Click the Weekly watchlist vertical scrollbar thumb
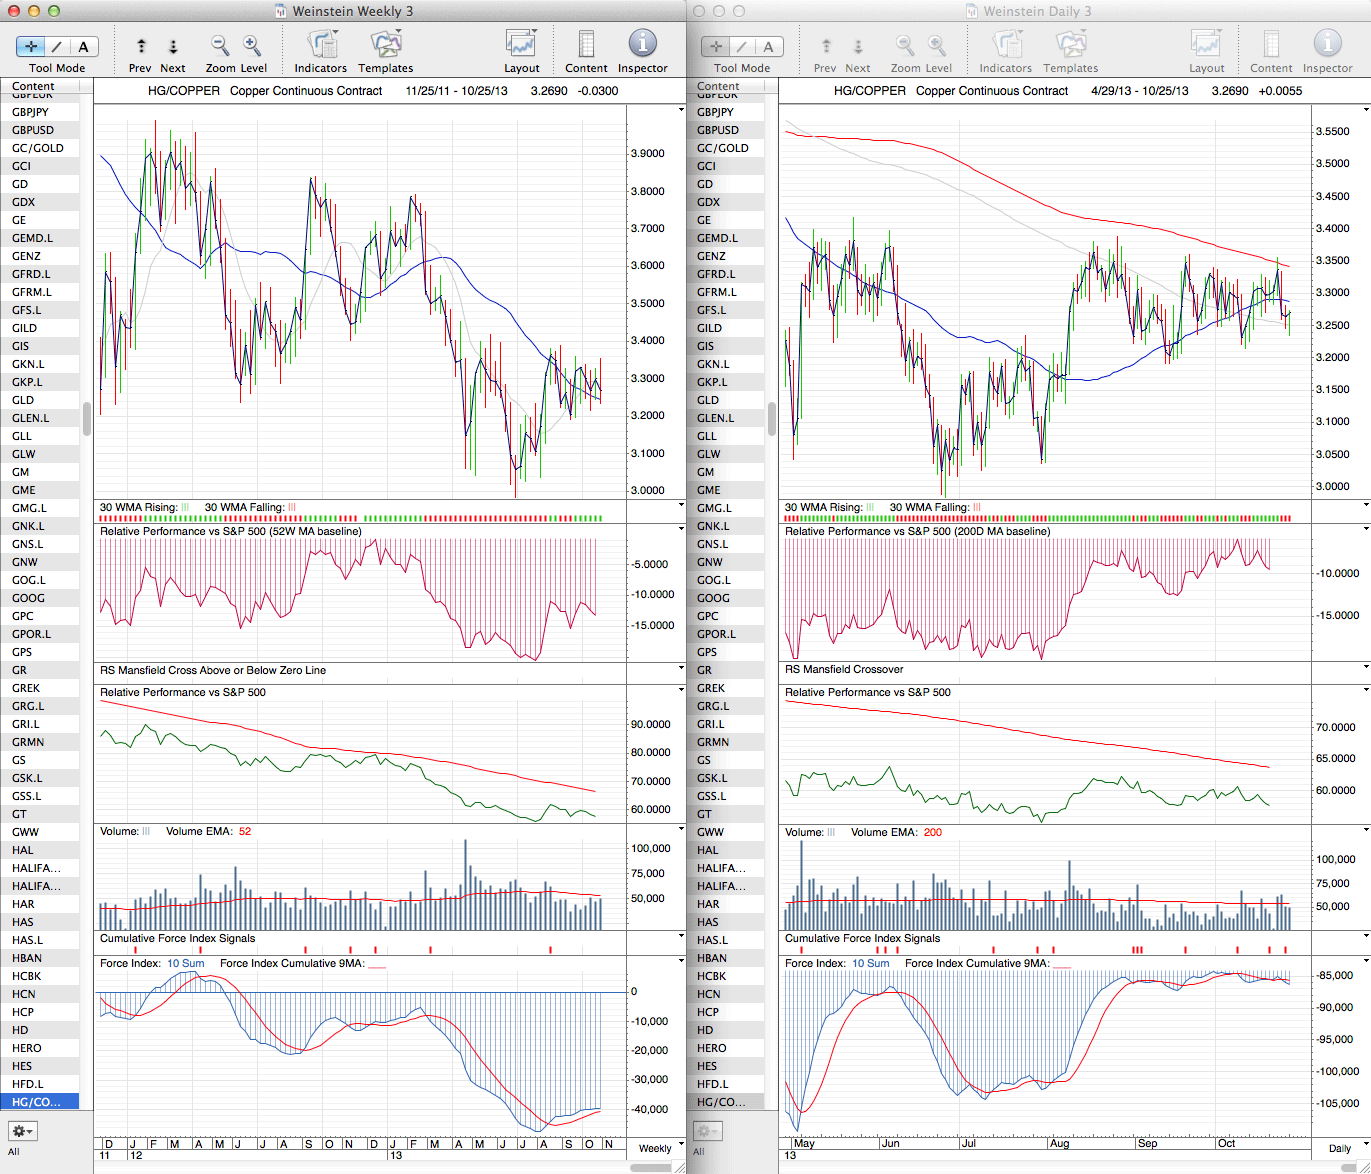 (87, 419)
